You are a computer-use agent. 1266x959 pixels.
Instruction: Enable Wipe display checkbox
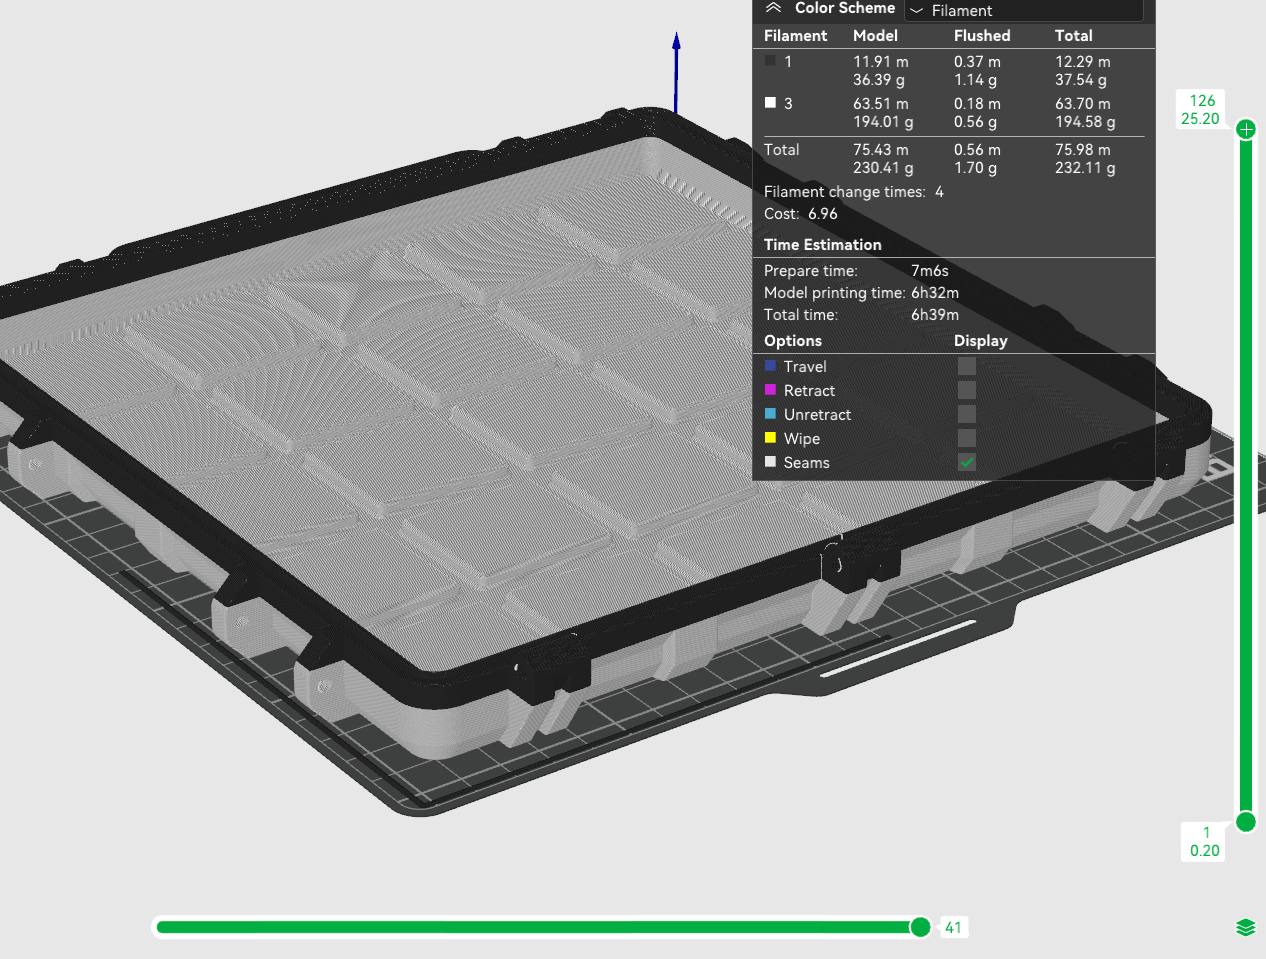point(966,438)
